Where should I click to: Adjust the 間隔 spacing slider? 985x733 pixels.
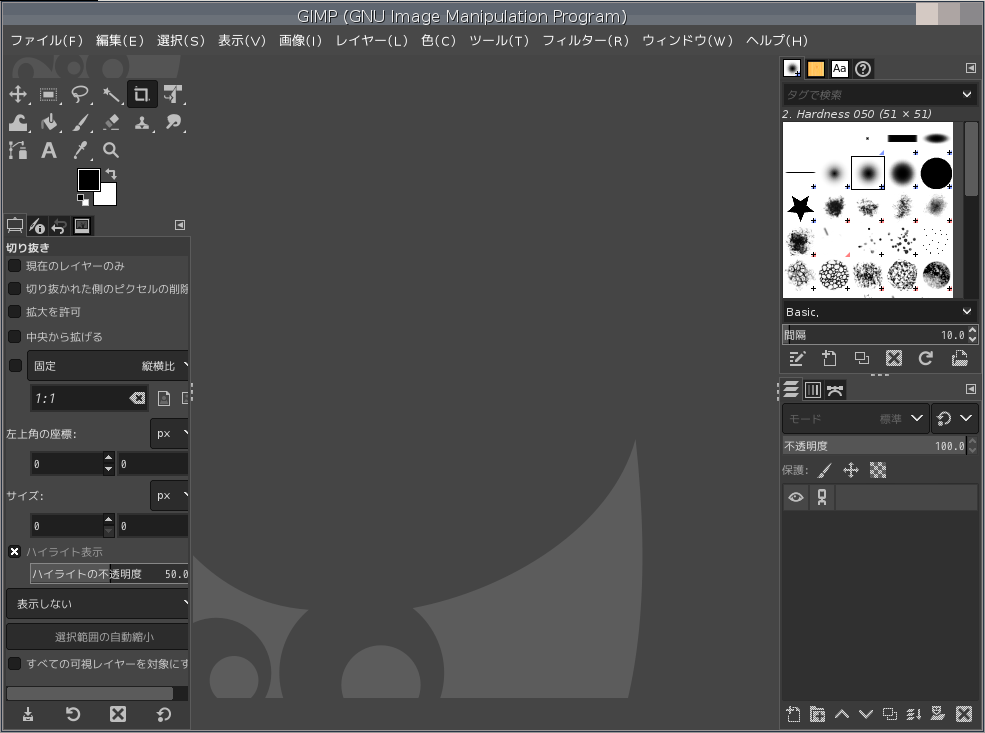(x=873, y=335)
